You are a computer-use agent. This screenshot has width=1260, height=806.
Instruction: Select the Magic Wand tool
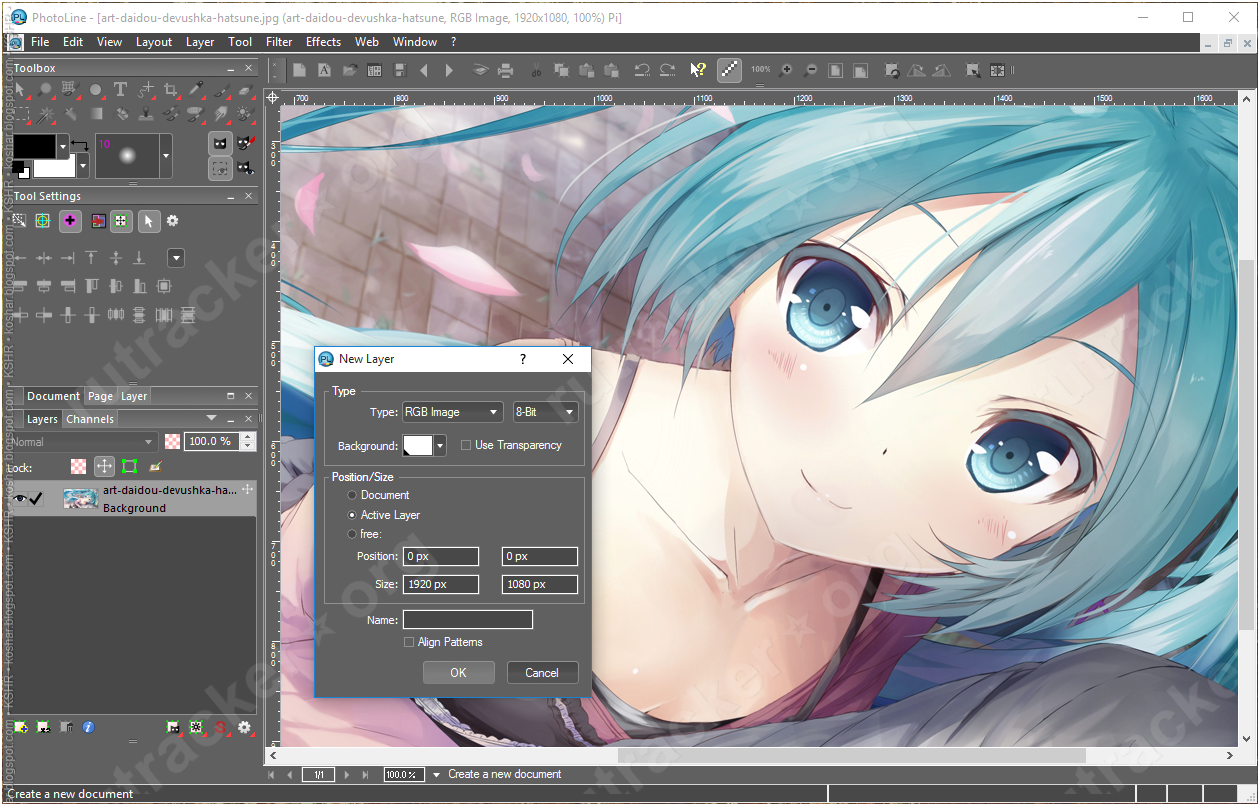(45, 114)
